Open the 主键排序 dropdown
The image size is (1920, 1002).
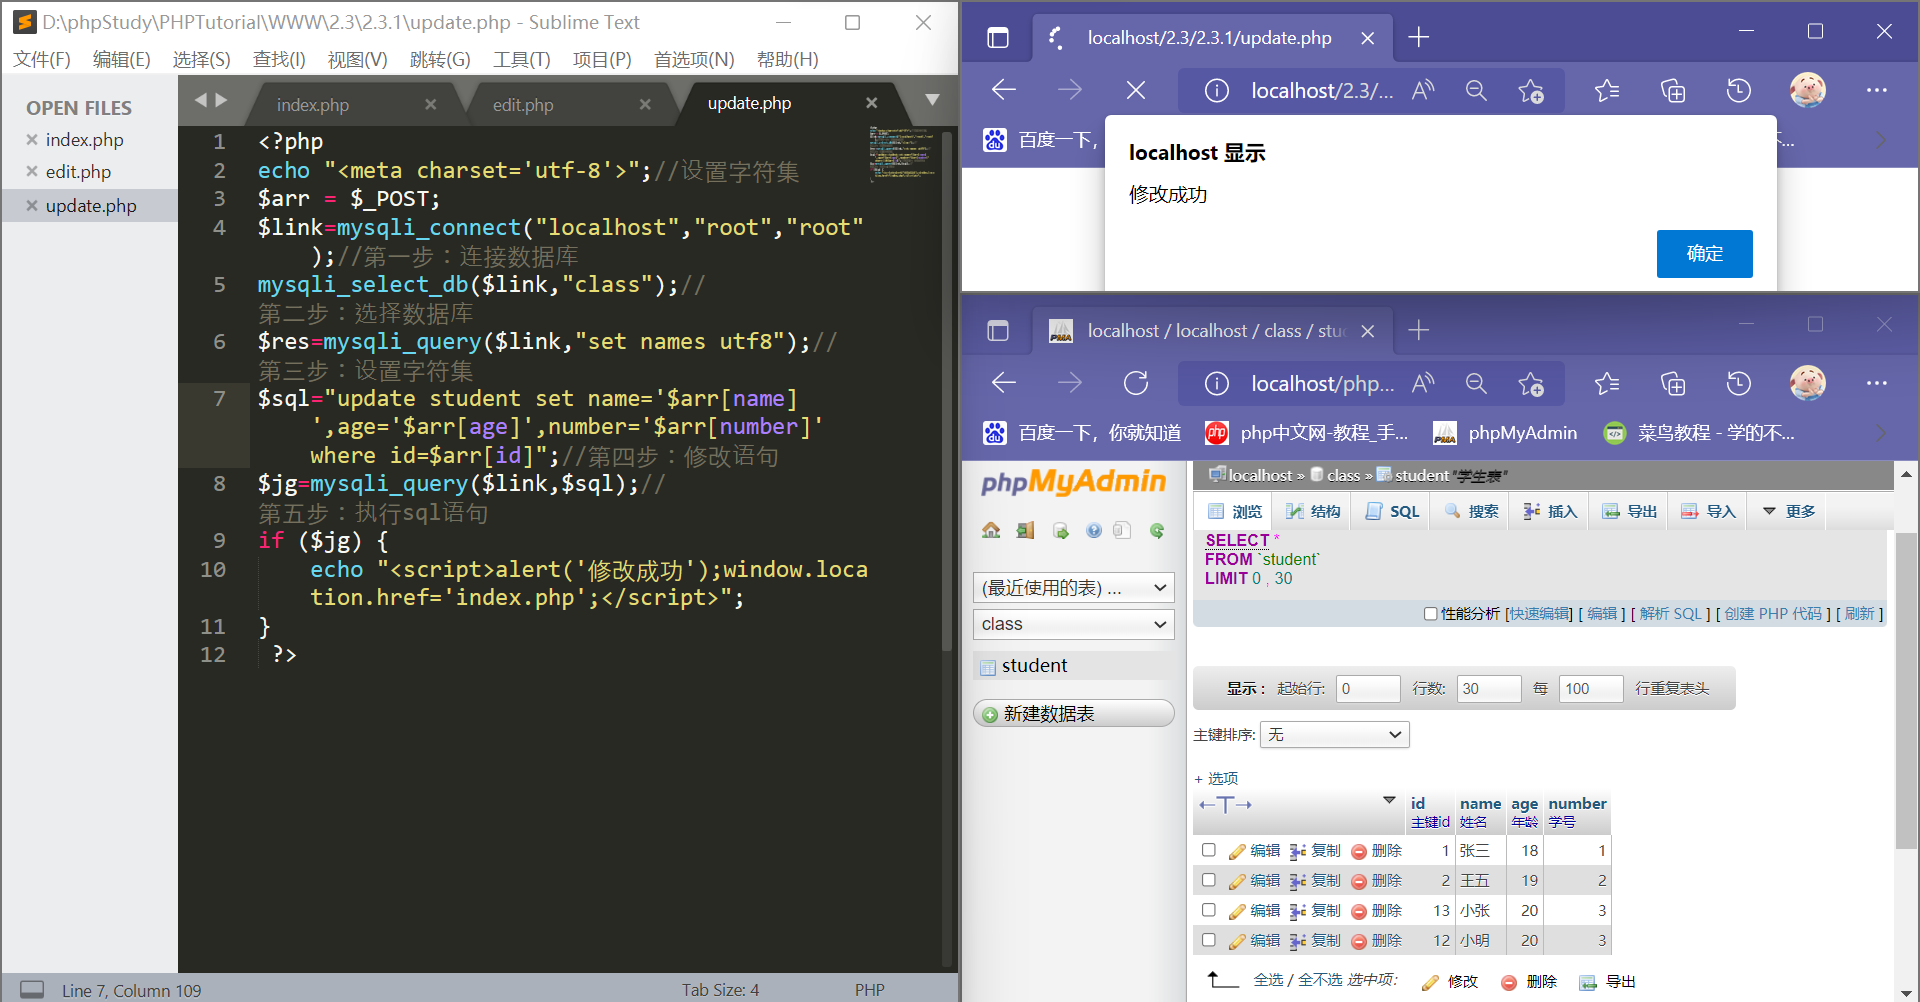coord(1335,735)
